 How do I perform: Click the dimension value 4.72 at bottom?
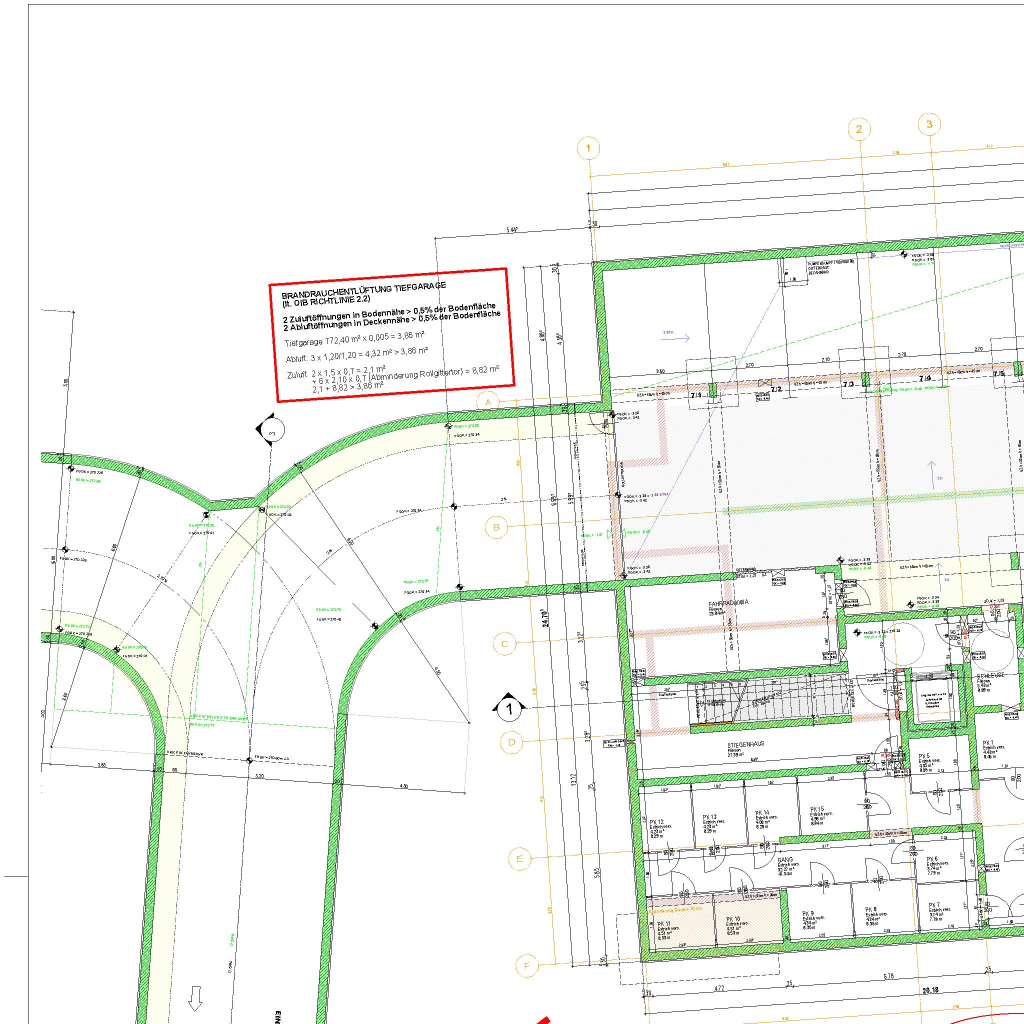pyautogui.click(x=718, y=988)
